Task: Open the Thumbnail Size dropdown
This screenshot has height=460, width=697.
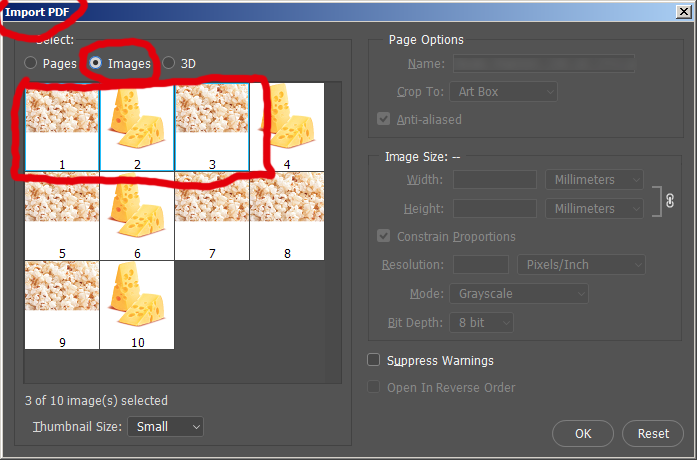Action: pos(165,427)
